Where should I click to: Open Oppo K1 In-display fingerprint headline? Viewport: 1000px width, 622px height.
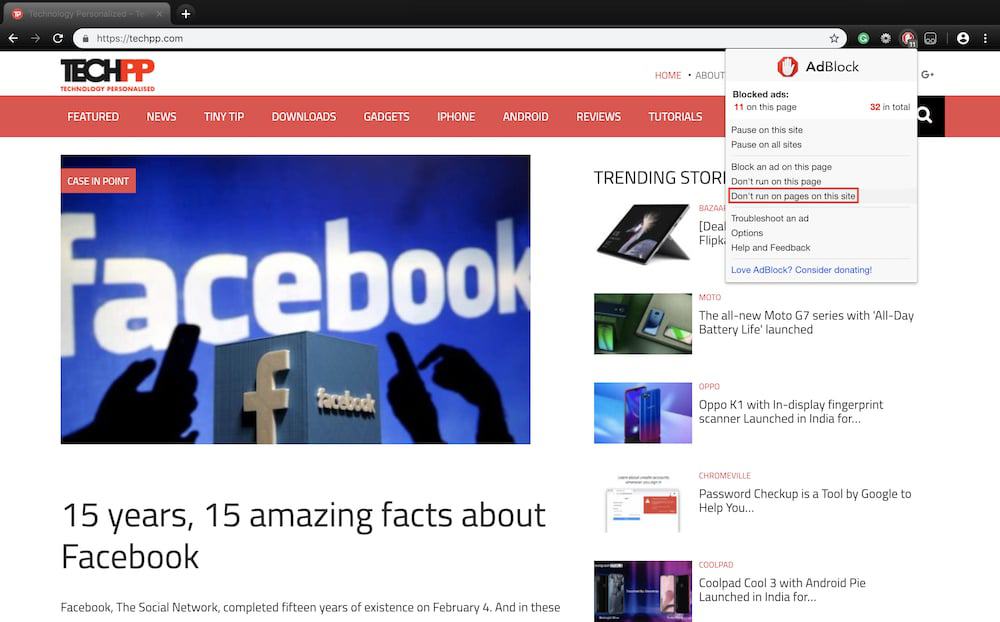coord(791,411)
